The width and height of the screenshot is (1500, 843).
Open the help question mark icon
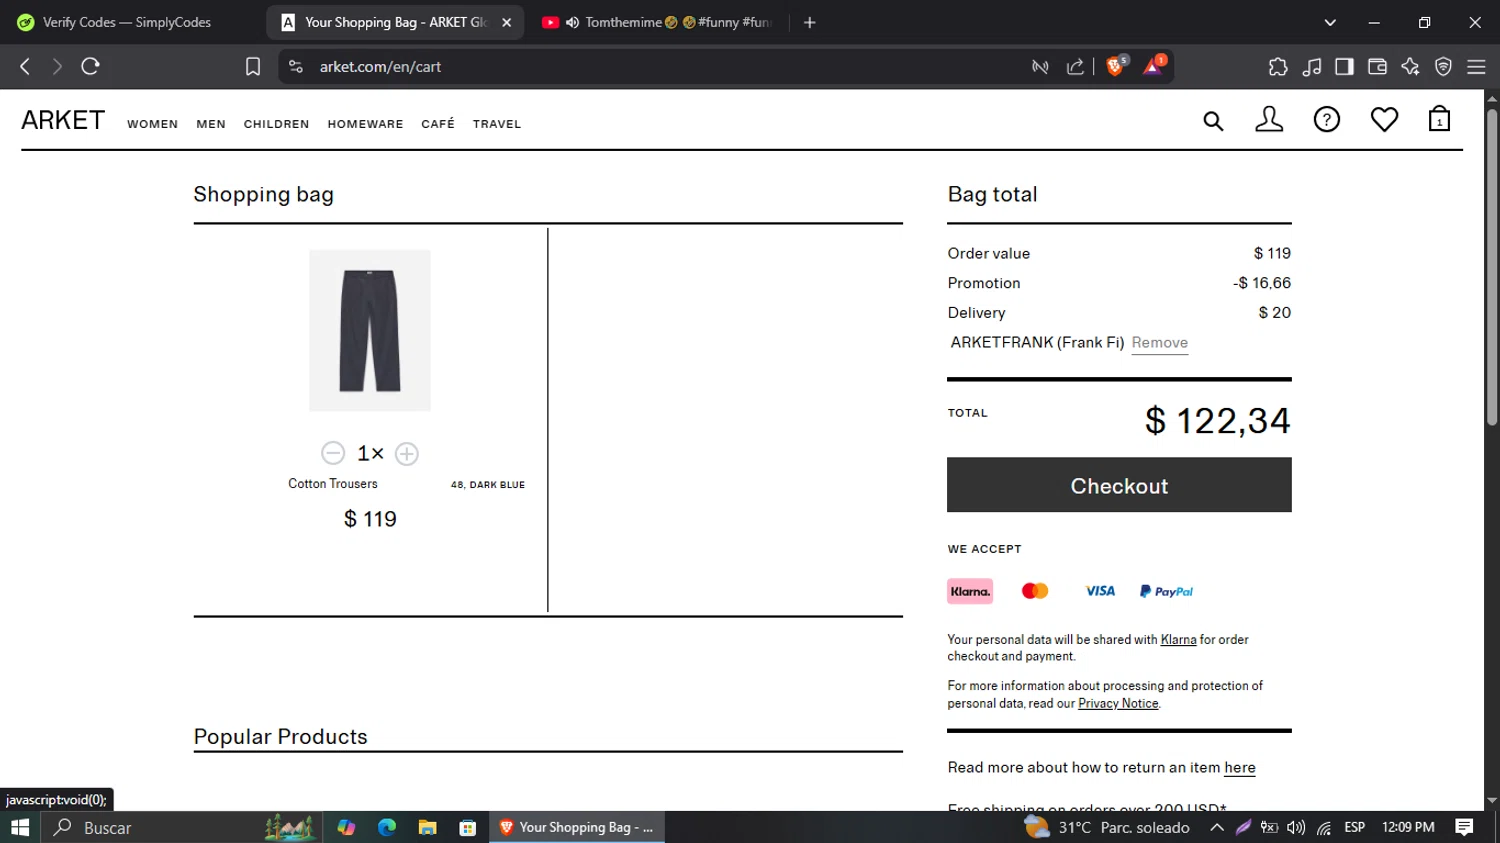(1327, 120)
